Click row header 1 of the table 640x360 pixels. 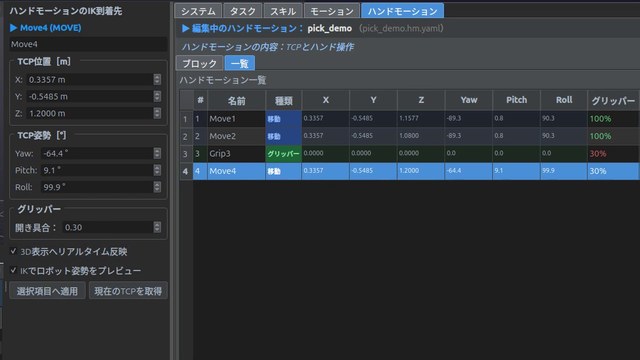186,119
